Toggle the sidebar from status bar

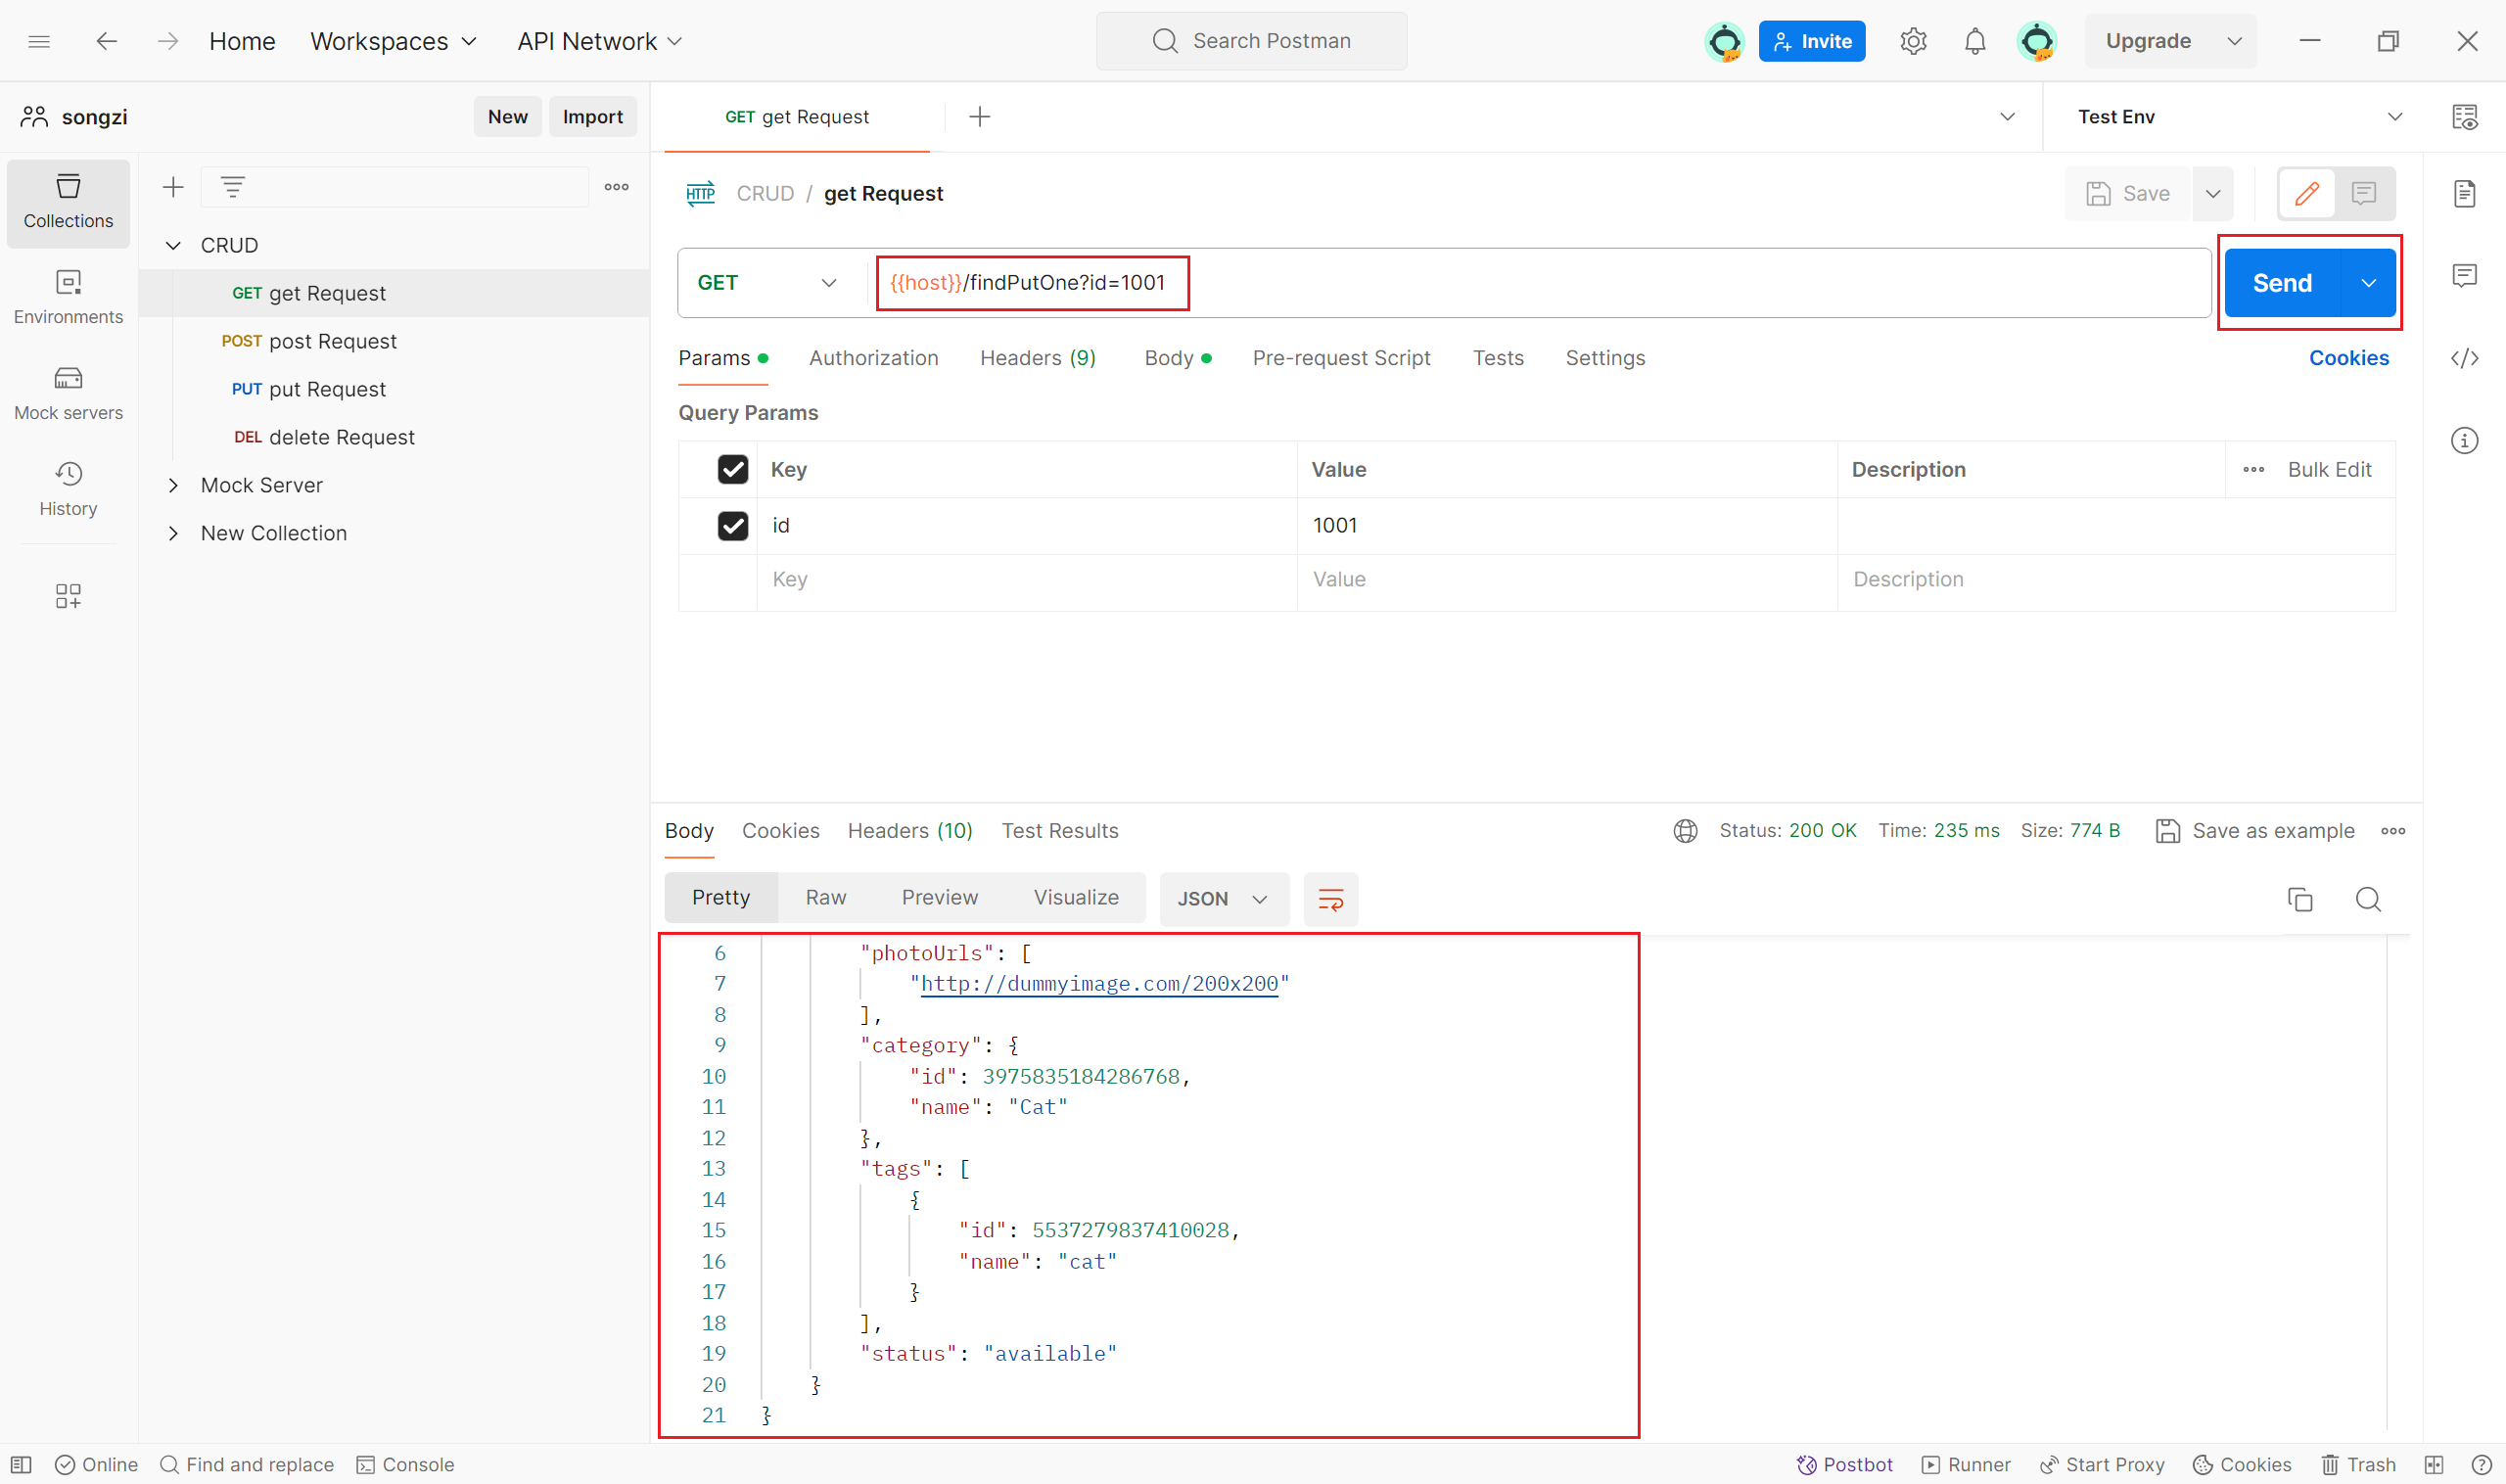click(21, 1464)
